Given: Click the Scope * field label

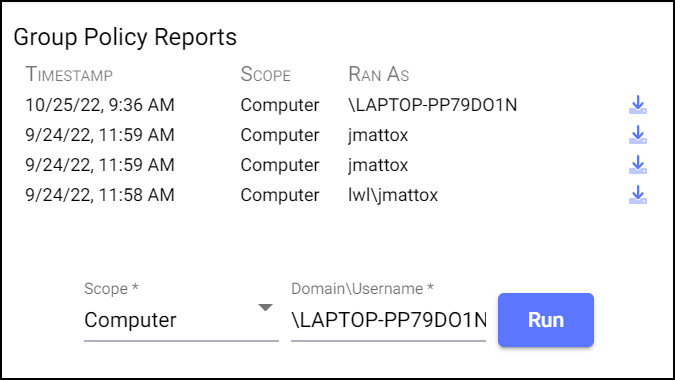Looking at the screenshot, I should [111, 289].
